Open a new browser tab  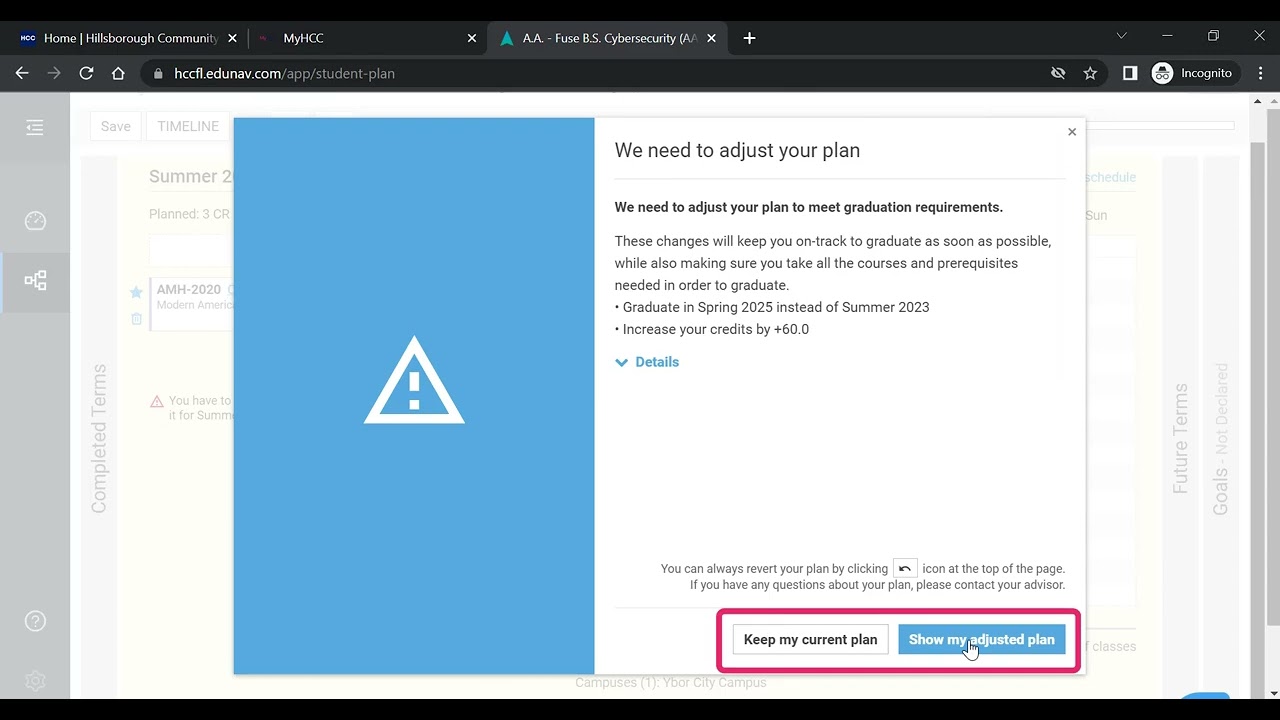tap(750, 38)
